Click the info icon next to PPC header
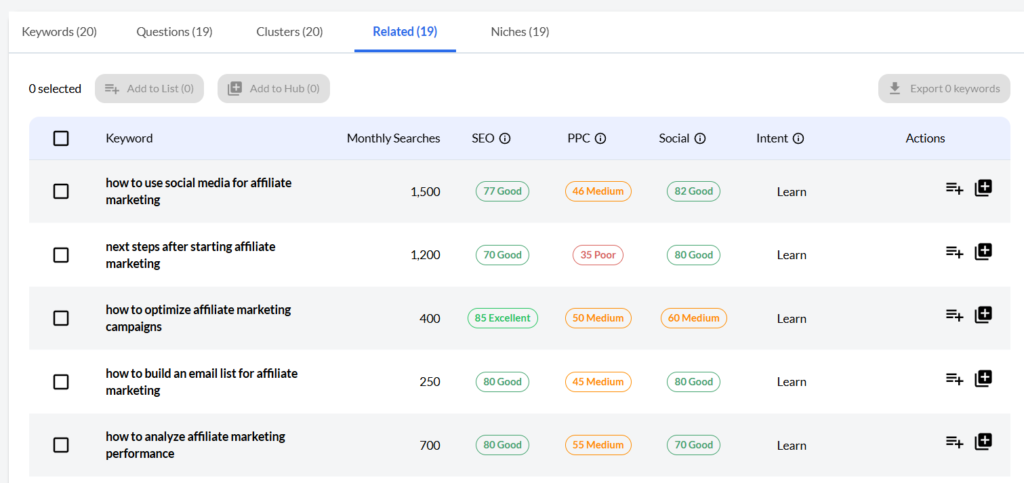Image resolution: width=1024 pixels, height=483 pixels. point(600,139)
